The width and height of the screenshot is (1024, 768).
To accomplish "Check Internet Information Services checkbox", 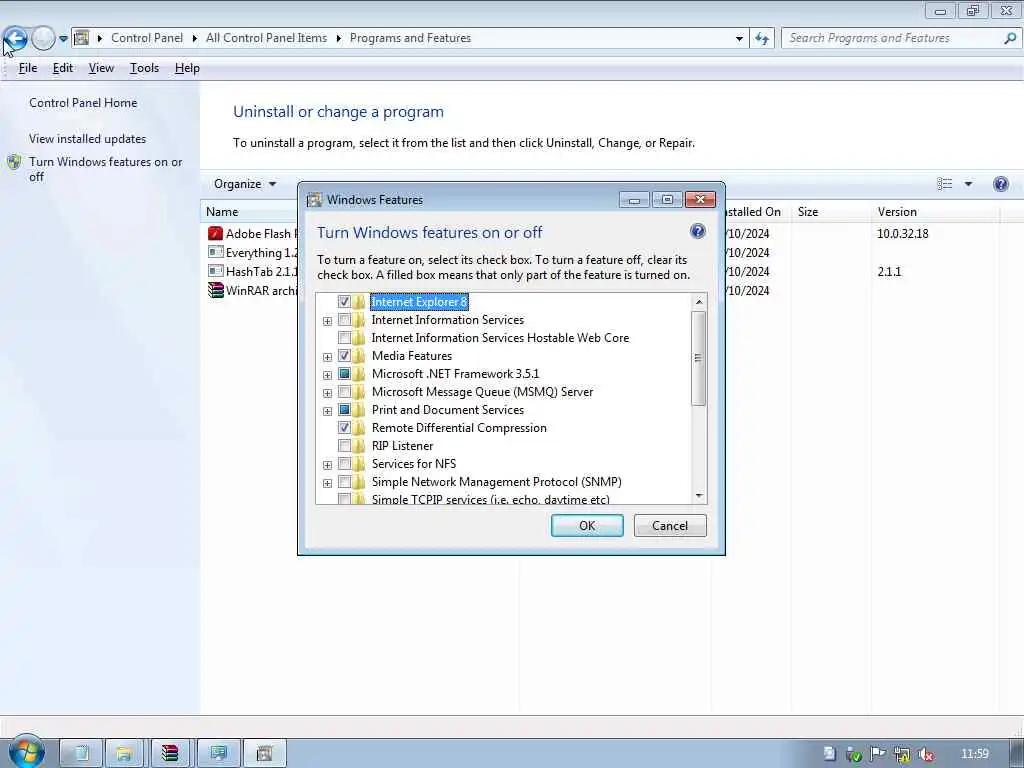I will click(x=344, y=320).
